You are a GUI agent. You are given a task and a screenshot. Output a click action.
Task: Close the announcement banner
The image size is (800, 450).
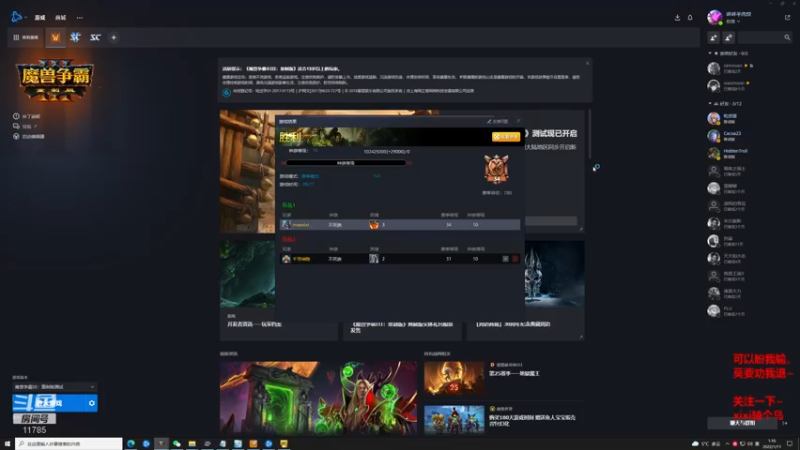tap(587, 63)
